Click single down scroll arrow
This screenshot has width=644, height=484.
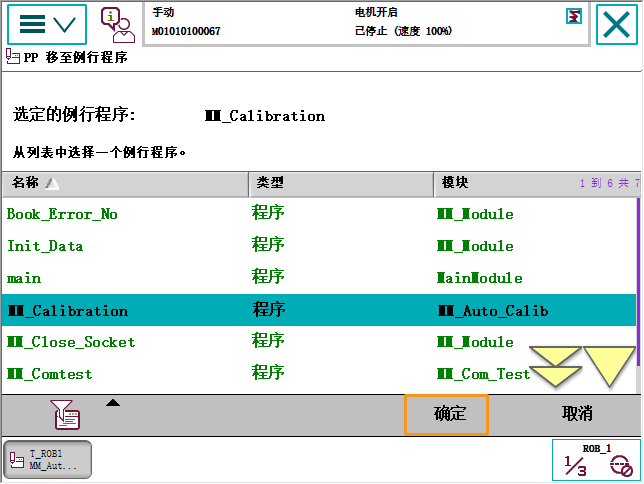[x=610, y=366]
